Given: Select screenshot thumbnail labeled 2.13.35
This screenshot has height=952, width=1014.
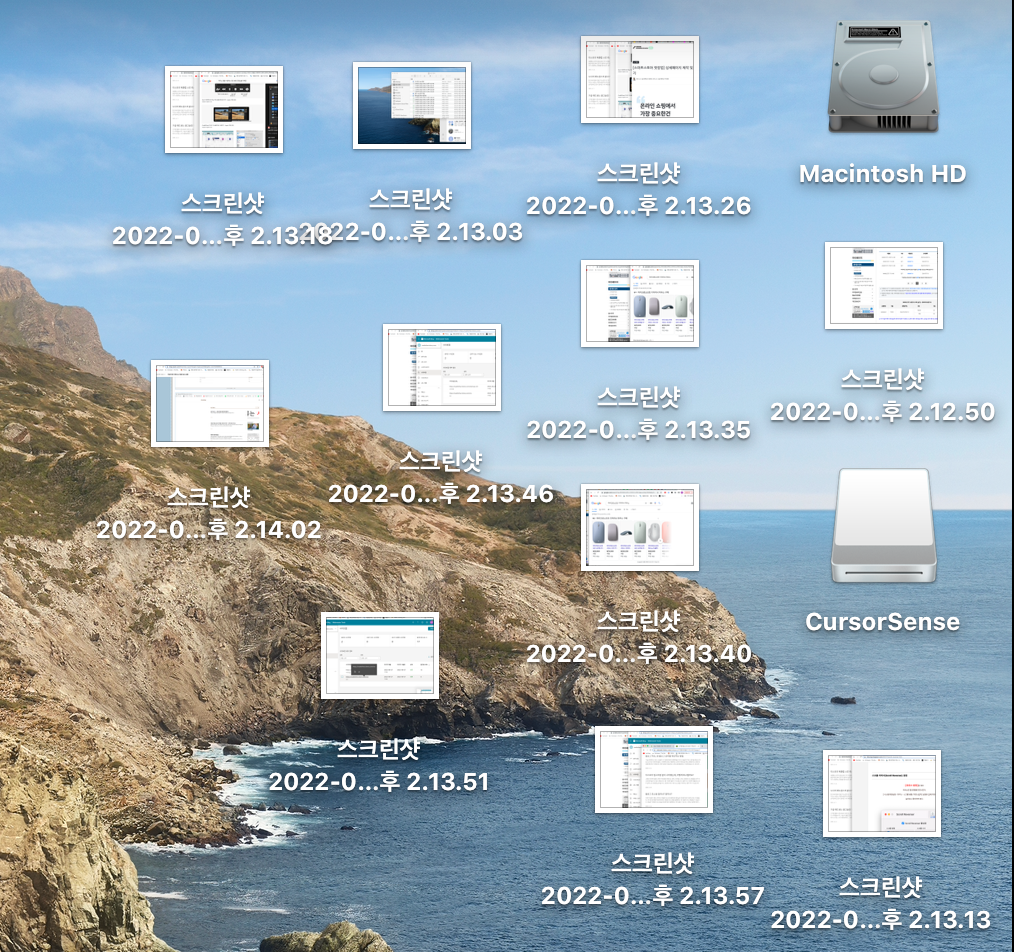Looking at the screenshot, I should click(x=640, y=303).
